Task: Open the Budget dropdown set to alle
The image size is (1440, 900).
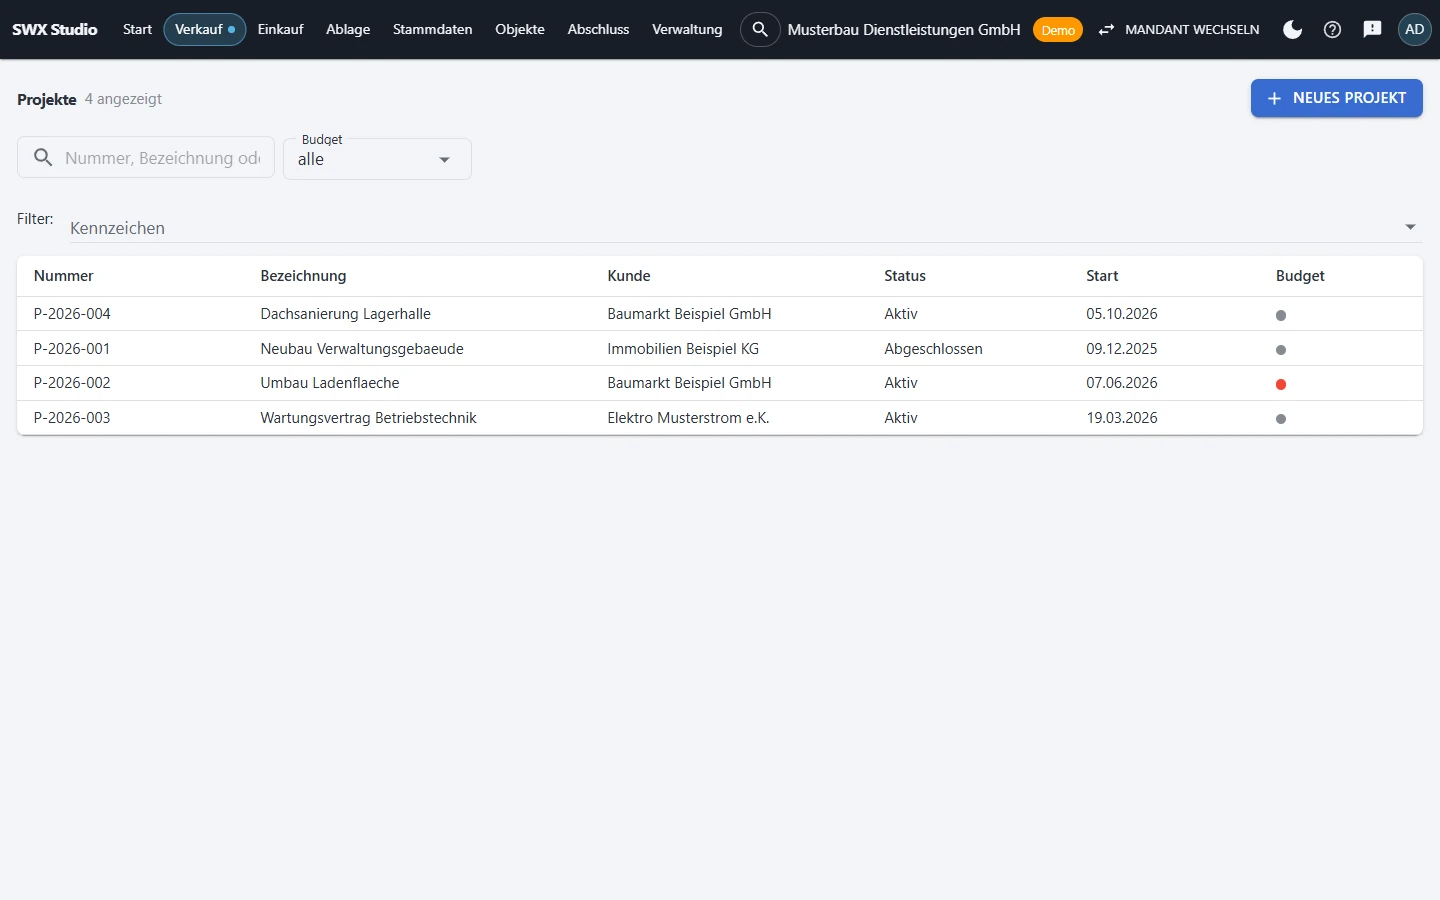Action: 377,159
